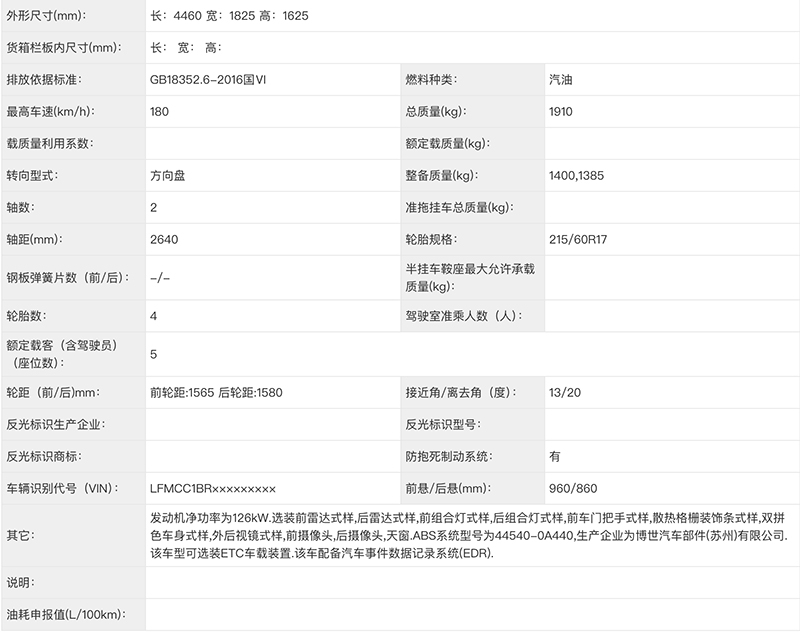Image resolution: width=800 pixels, height=633 pixels.
Task: Click the 接近角/离去角 label
Action: 461,393
